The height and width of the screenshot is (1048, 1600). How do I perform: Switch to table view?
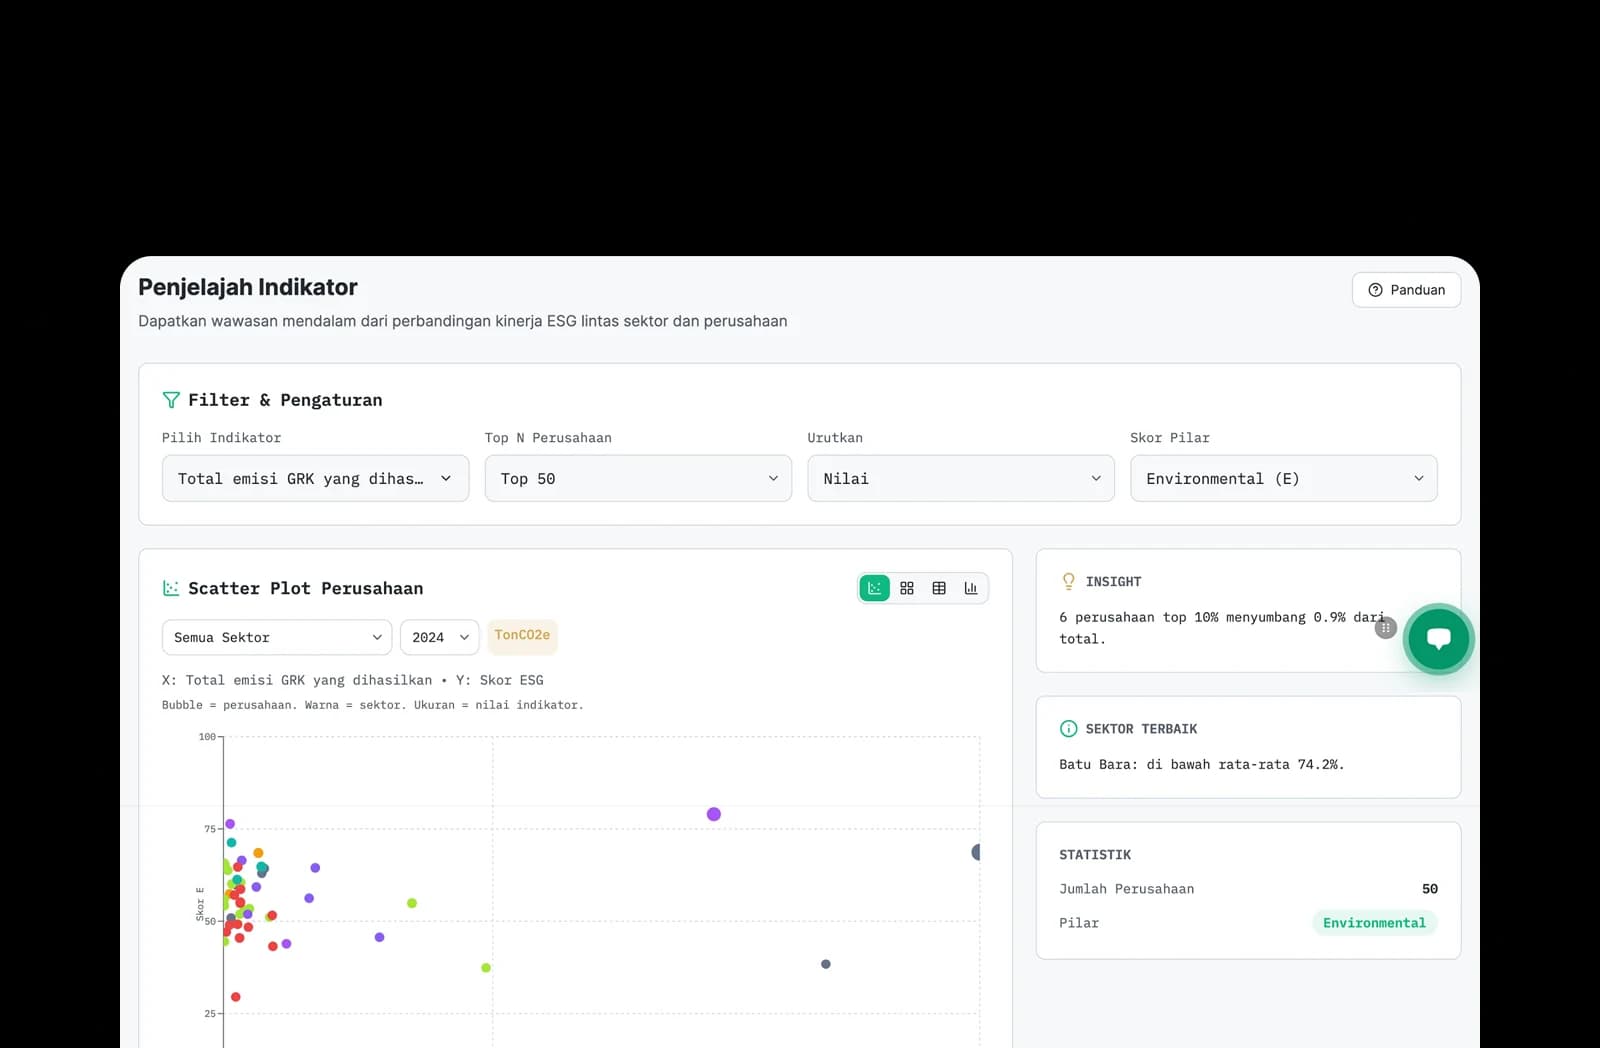[x=939, y=588]
